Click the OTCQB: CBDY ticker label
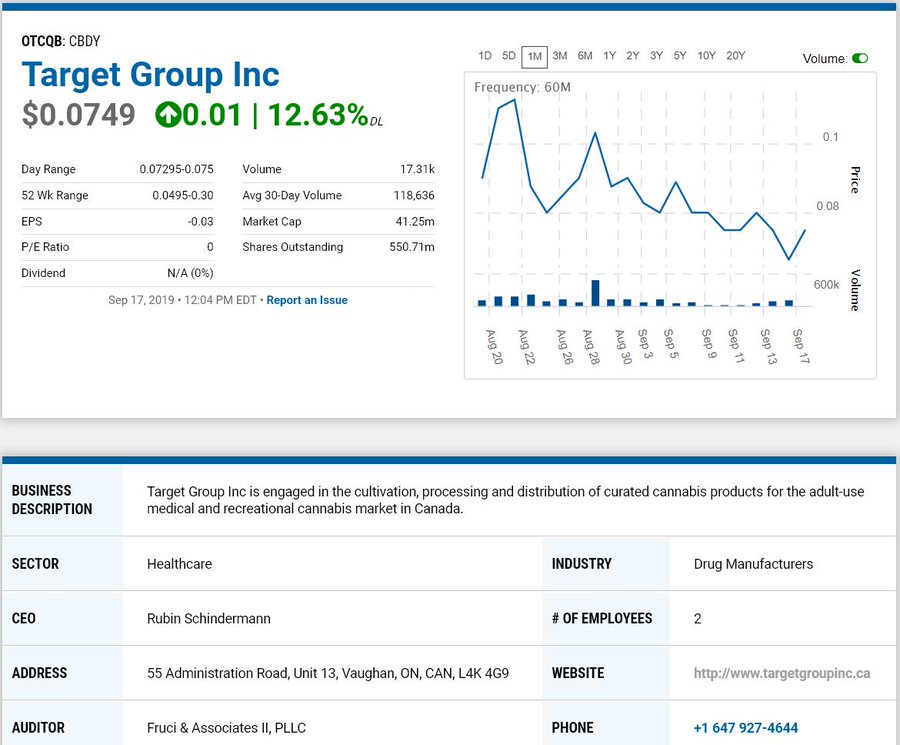 61,41
